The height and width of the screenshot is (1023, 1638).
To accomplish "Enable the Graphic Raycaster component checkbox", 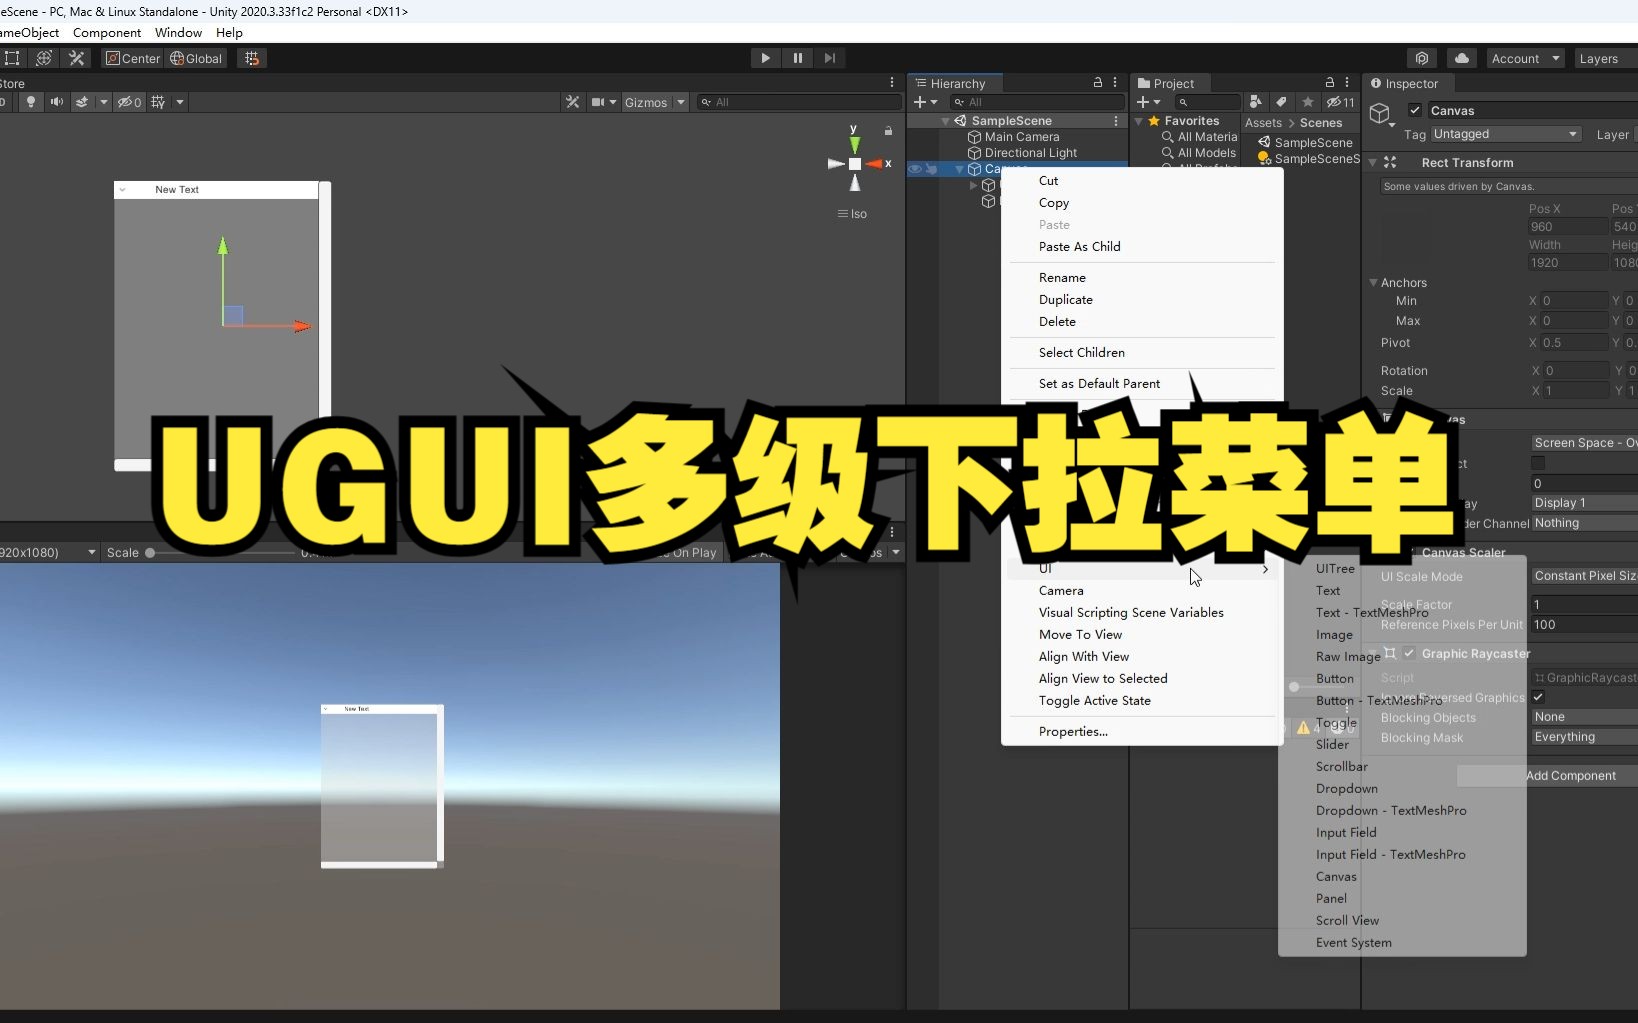I will [x=1409, y=654].
